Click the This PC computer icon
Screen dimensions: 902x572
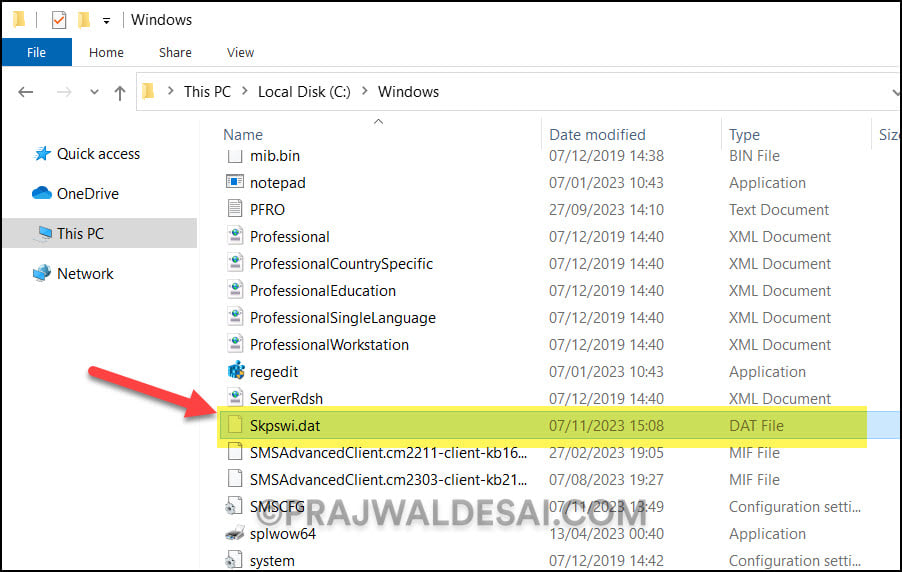tap(44, 234)
